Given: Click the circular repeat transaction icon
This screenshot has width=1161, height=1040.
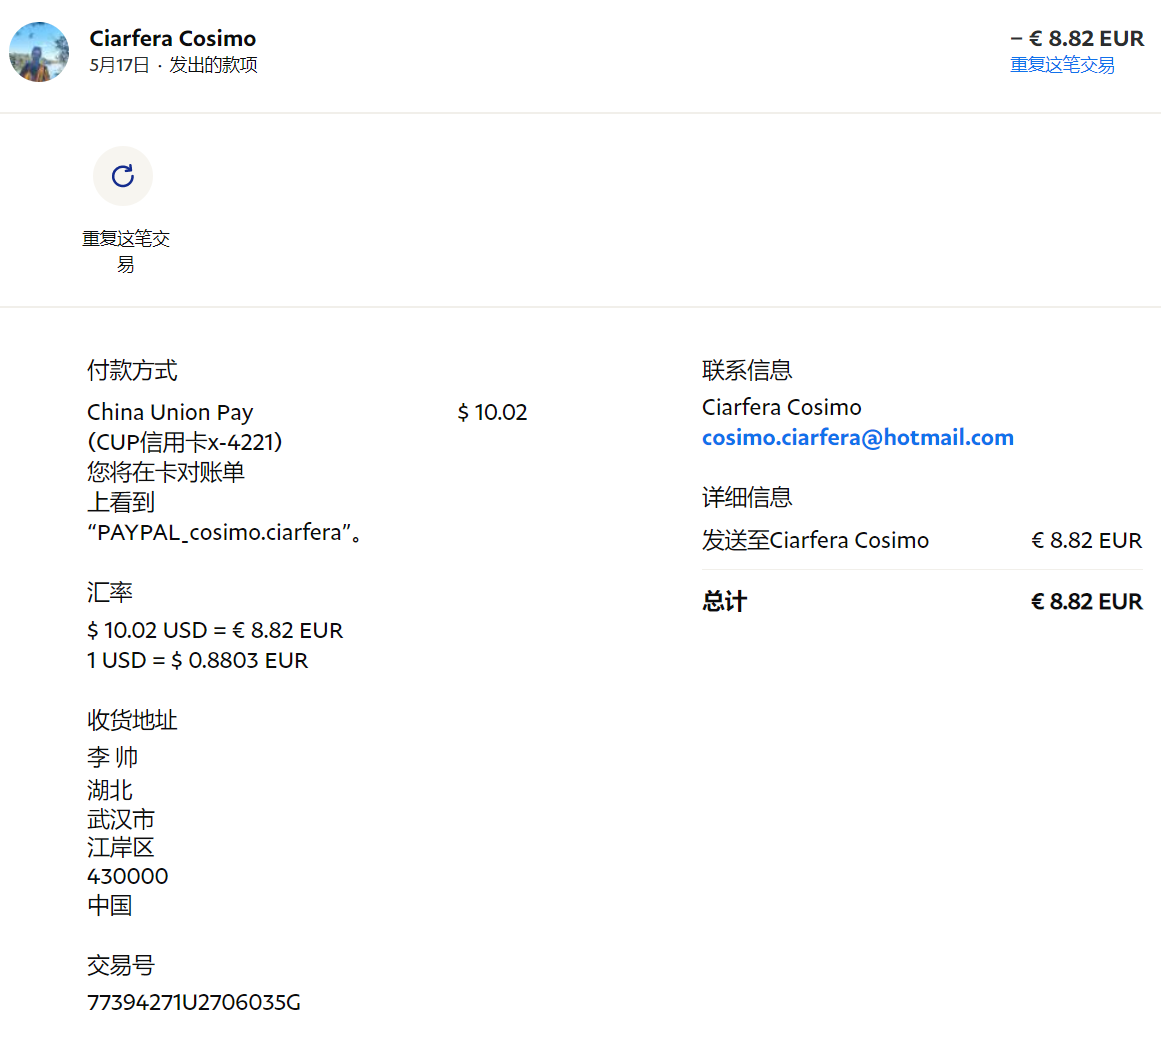Looking at the screenshot, I should (123, 176).
